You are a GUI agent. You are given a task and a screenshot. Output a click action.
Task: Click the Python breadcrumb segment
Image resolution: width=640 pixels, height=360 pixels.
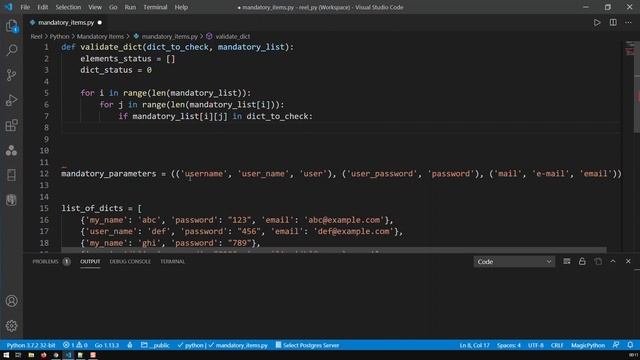pos(60,36)
